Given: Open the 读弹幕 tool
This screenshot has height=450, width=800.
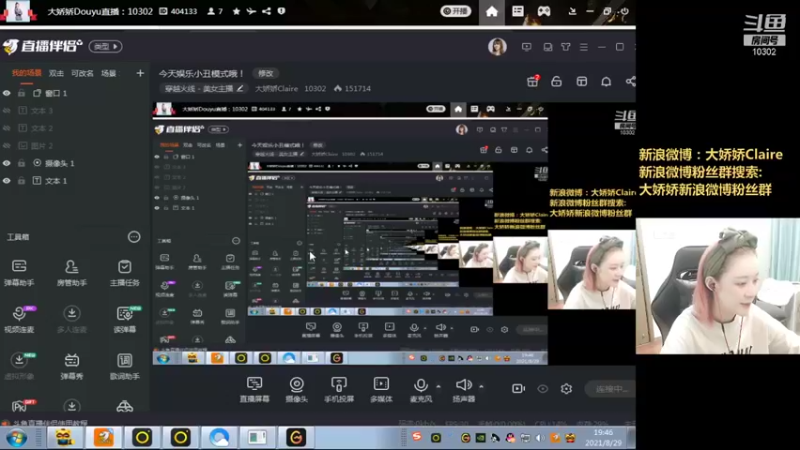Looking at the screenshot, I should tap(124, 319).
